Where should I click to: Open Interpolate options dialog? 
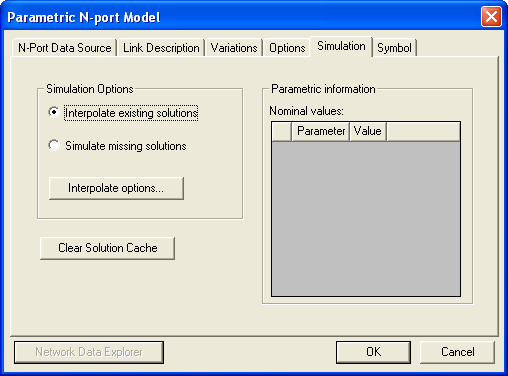click(x=116, y=188)
